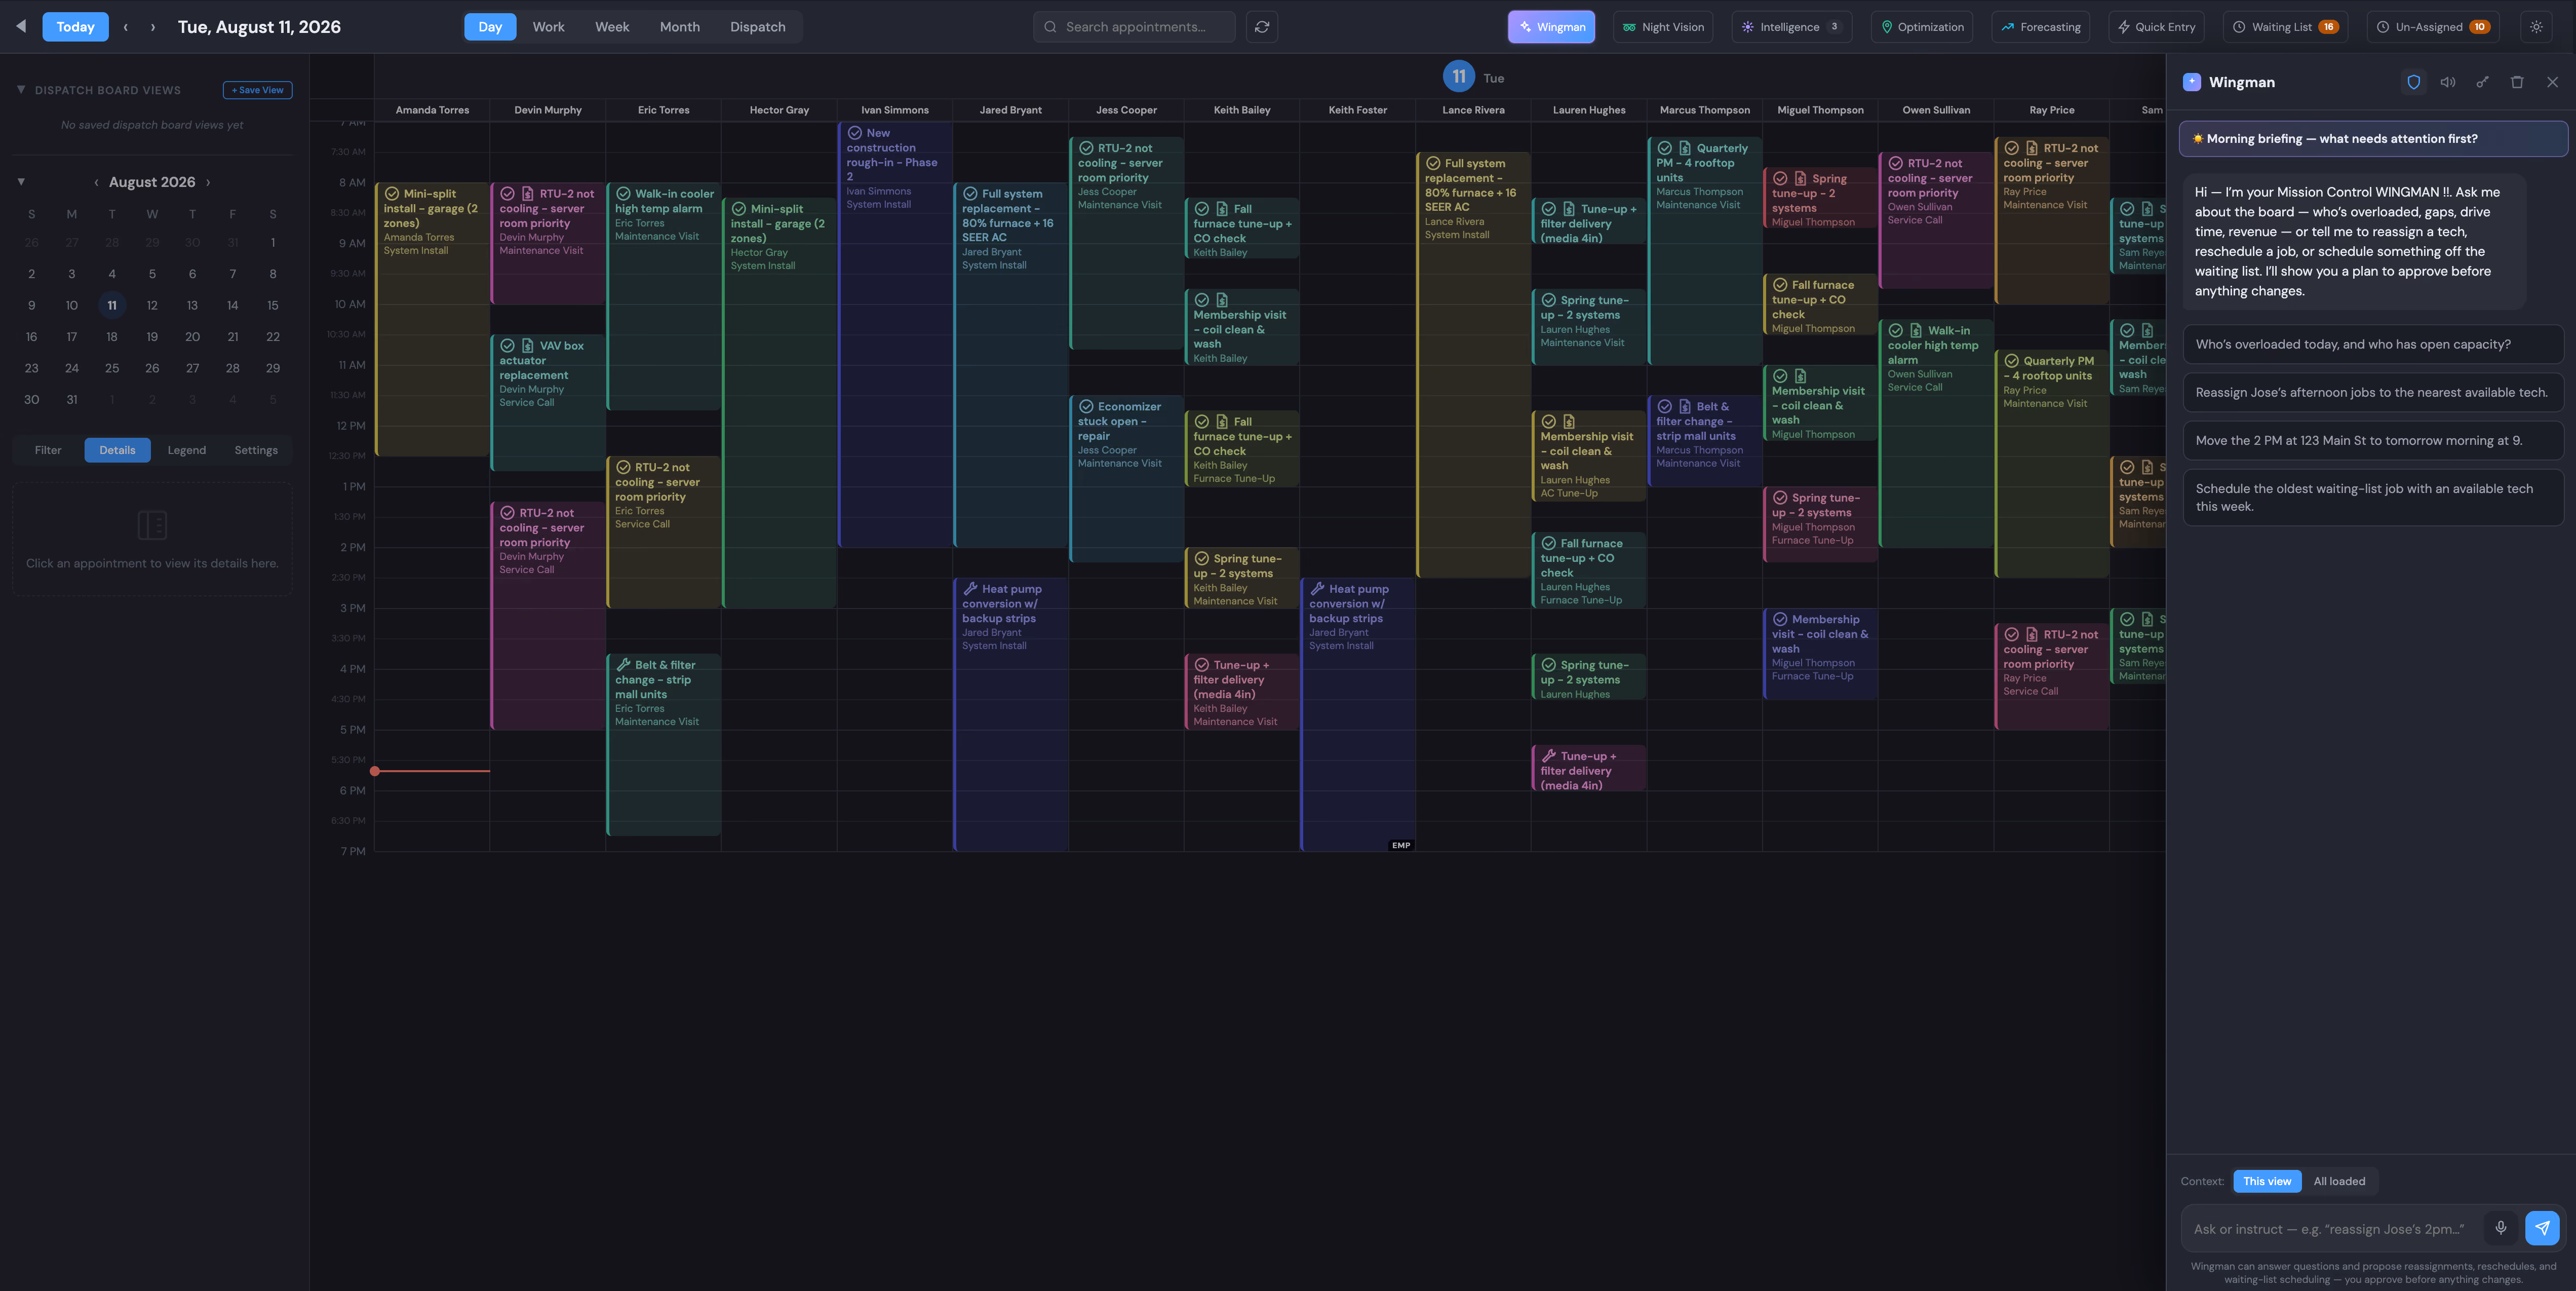Open Amanda Torres' Mini-split install appointment
The image size is (2576, 1291).
click(432, 319)
